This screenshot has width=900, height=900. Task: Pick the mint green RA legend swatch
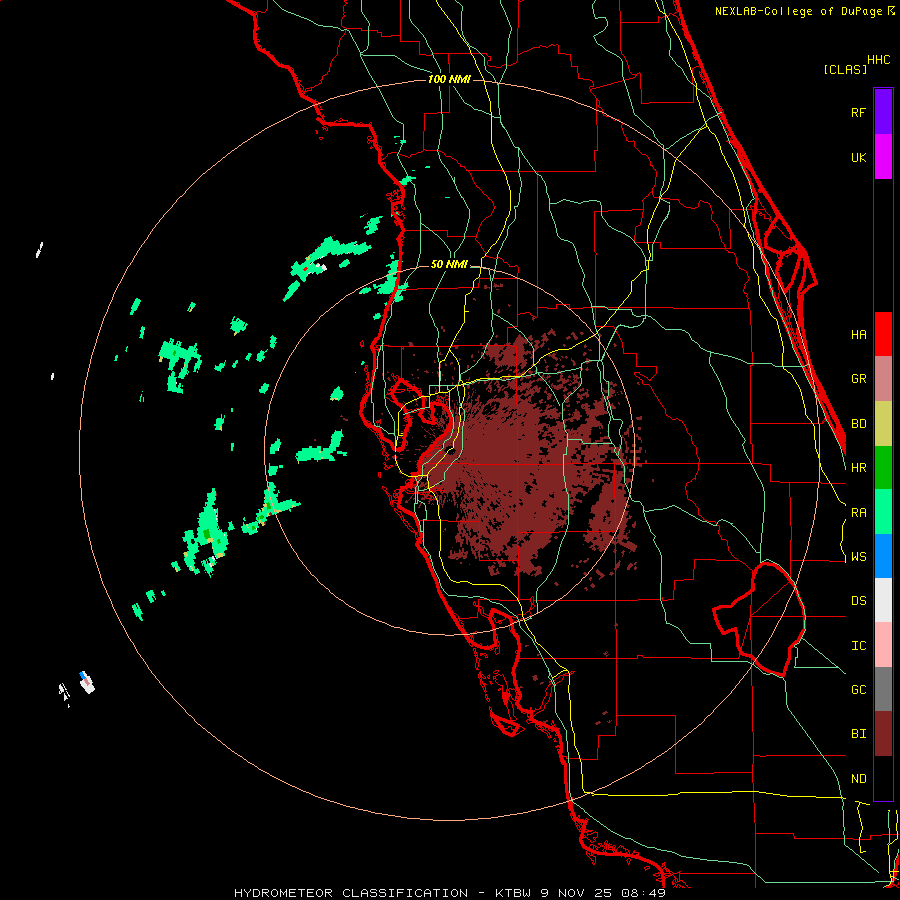point(883,512)
